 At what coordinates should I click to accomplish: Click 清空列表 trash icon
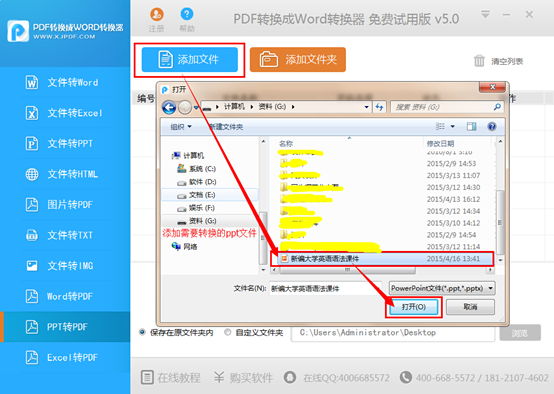(x=479, y=61)
